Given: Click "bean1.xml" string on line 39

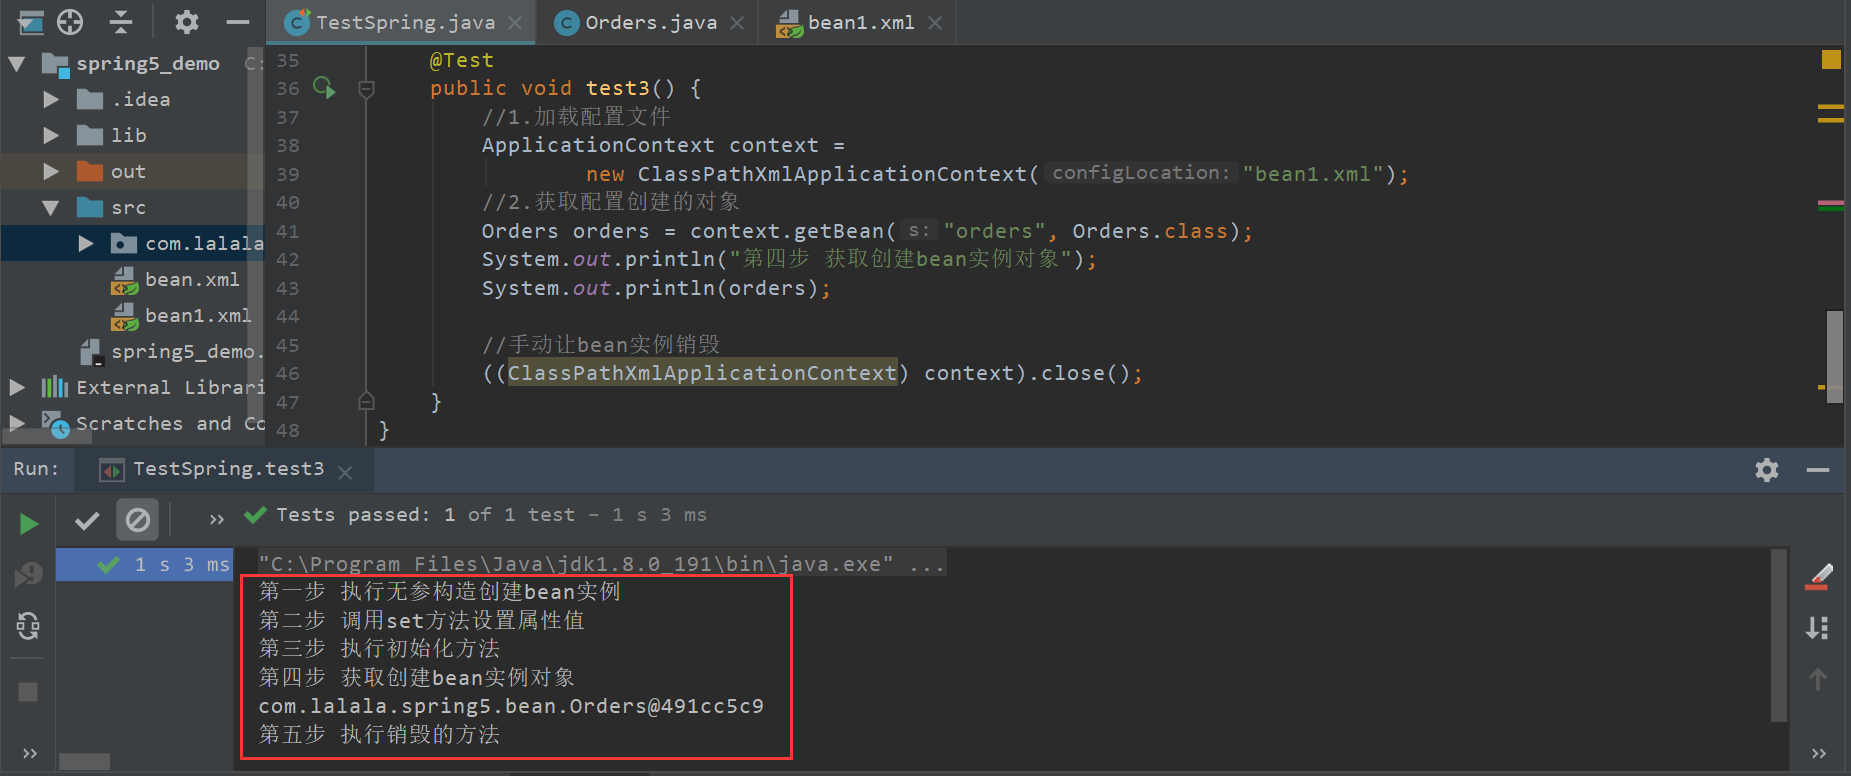Looking at the screenshot, I should click(1313, 174).
